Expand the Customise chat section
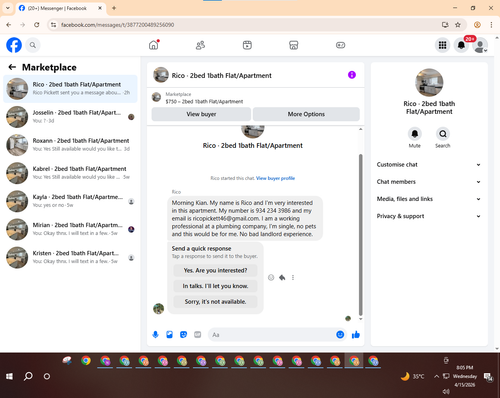Screen dimensions: 500x398 coord(429,164)
